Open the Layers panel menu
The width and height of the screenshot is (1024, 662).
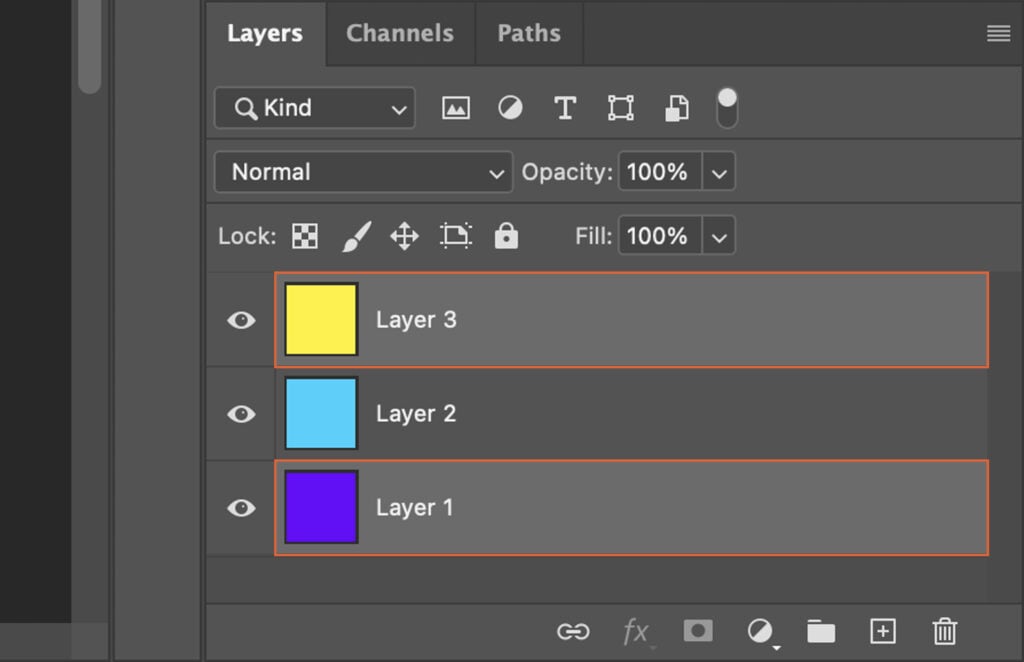pyautogui.click(x=998, y=33)
